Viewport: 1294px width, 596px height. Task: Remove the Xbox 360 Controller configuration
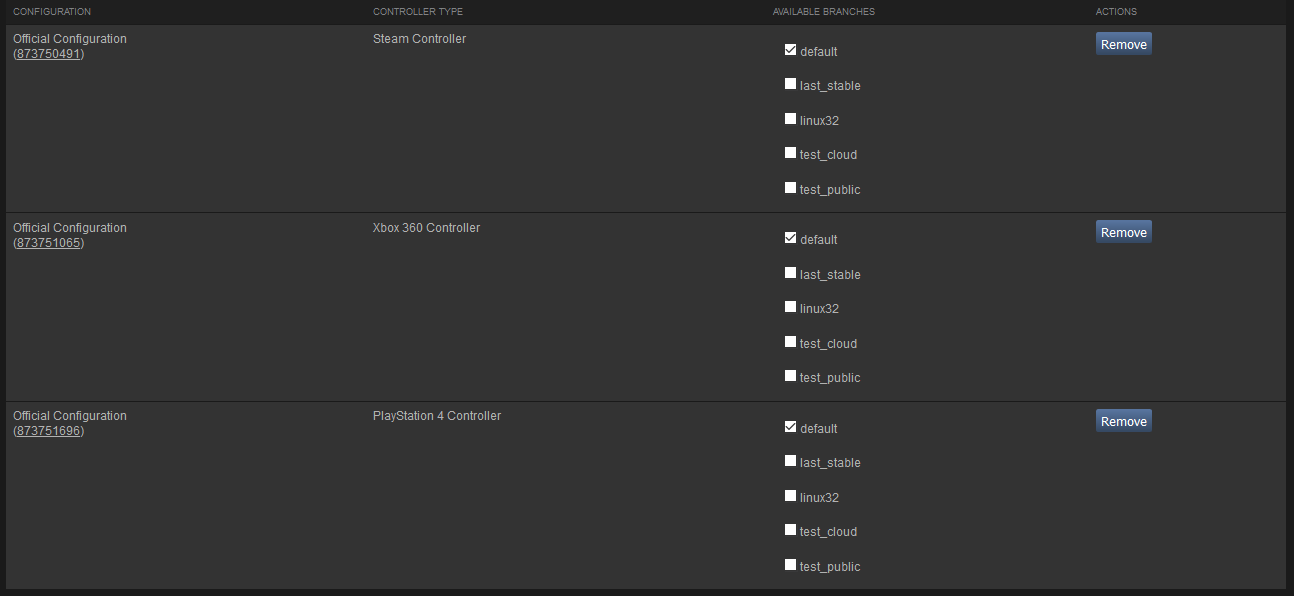point(1124,232)
